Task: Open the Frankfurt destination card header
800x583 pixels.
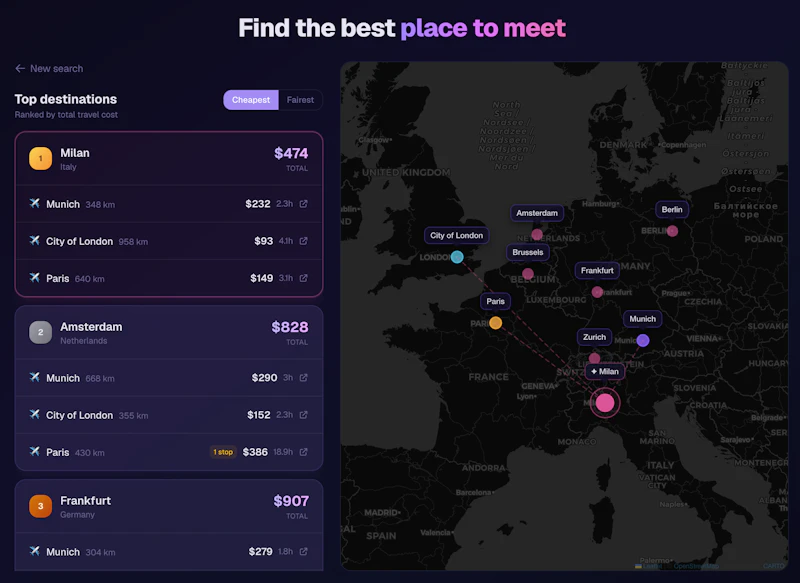Action: [169, 506]
